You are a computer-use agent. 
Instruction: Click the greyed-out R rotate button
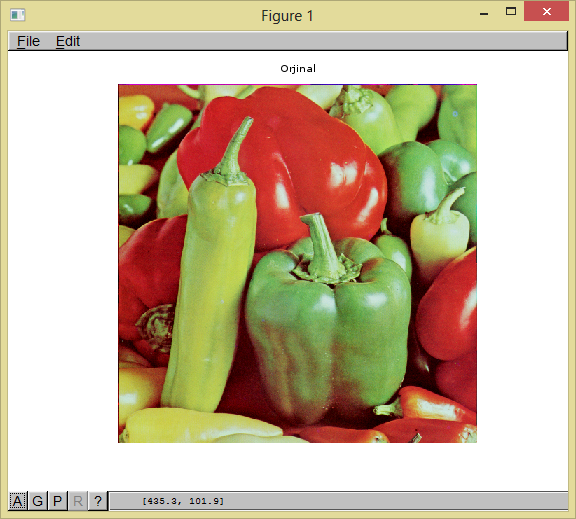pos(78,501)
